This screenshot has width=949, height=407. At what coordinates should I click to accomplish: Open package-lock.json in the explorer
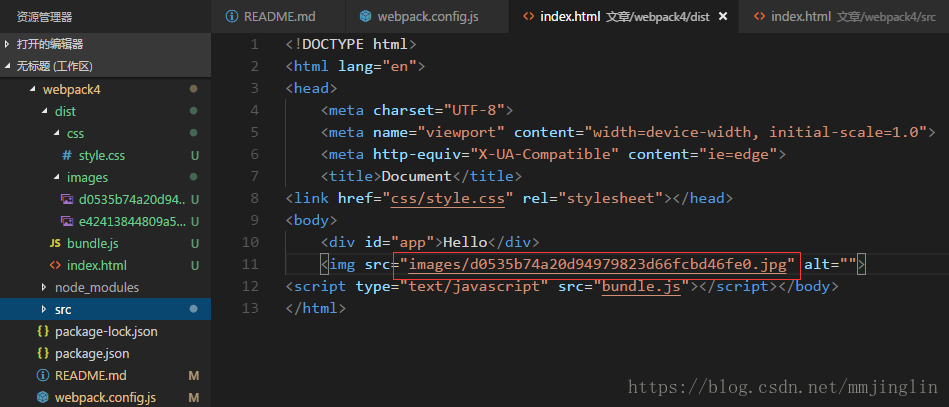107,332
